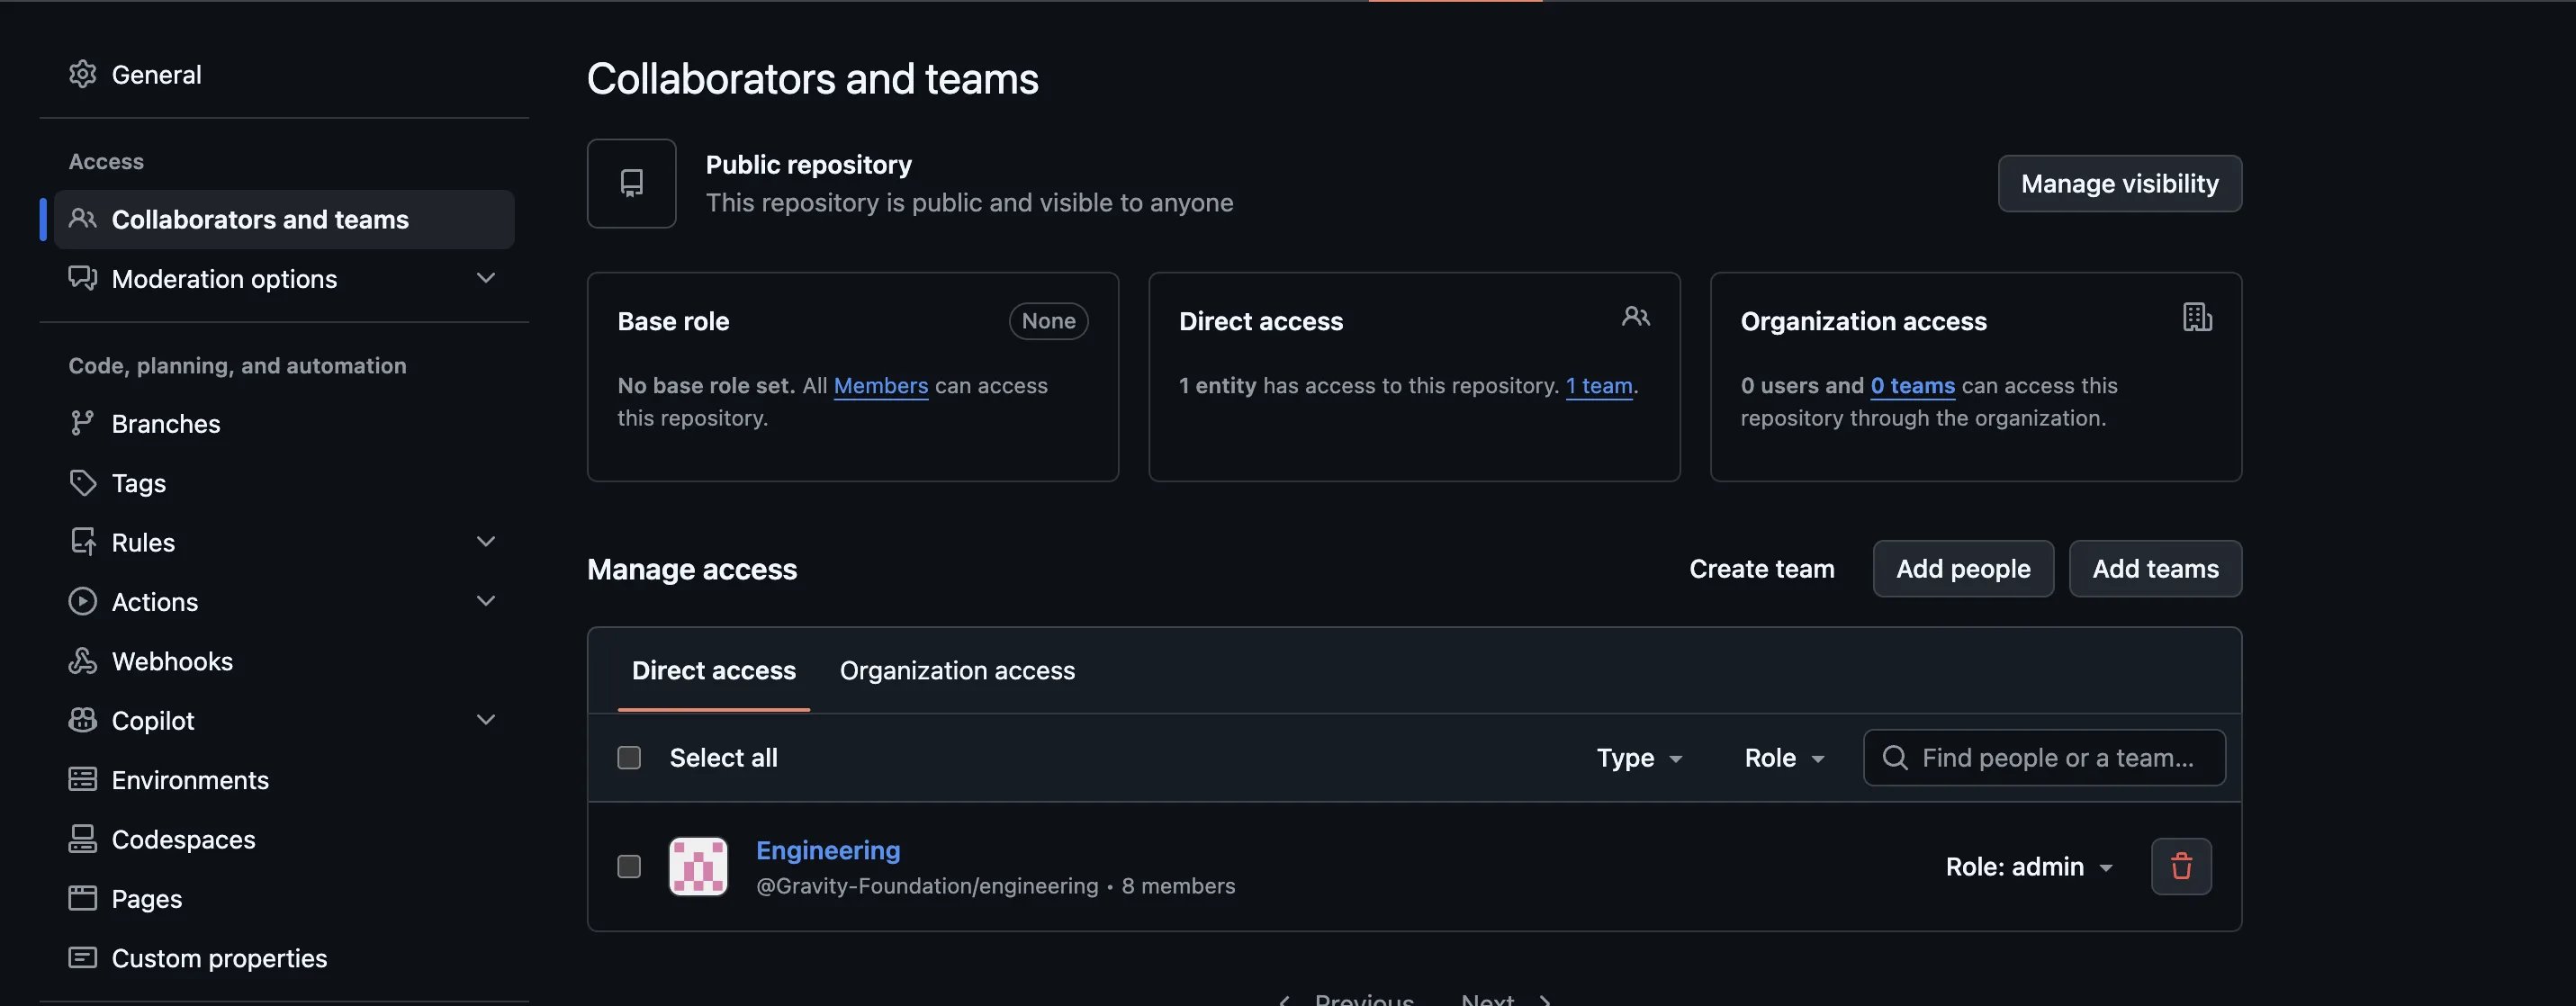Click the Manage access heading

[x=692, y=569]
